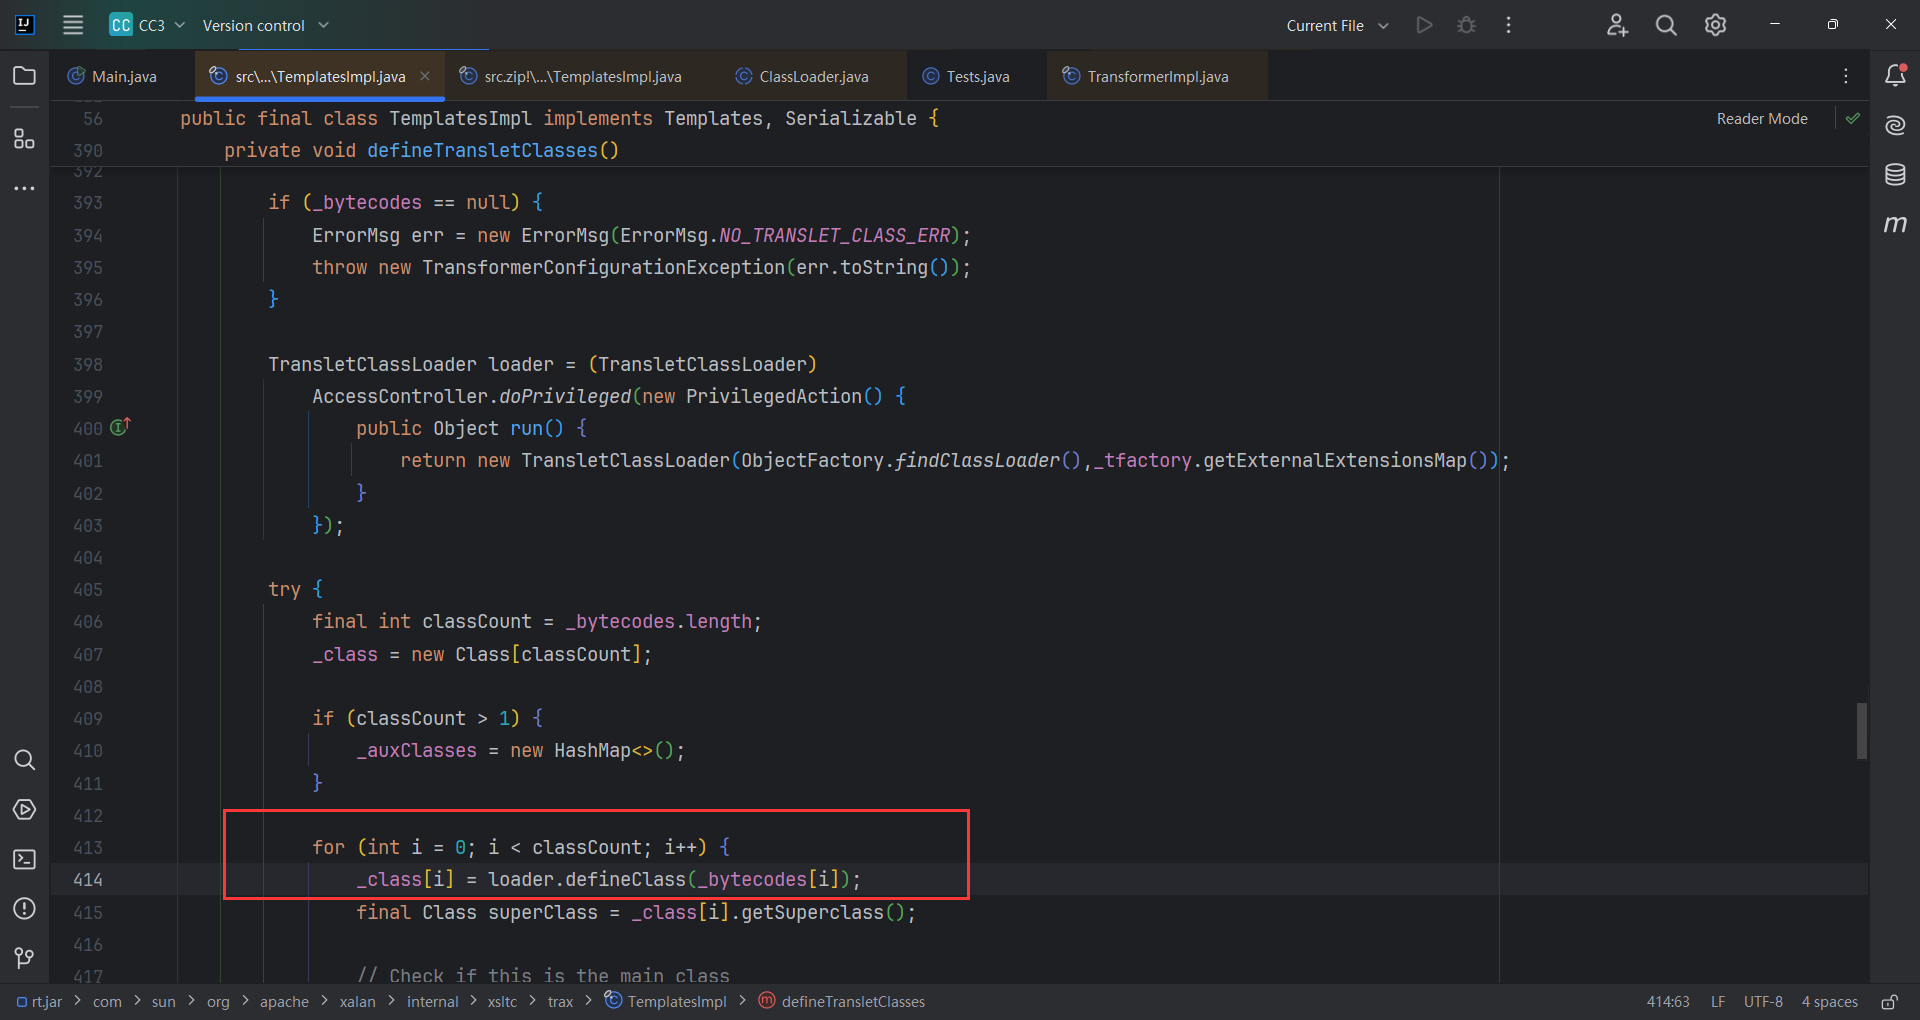Run the current file
Image resolution: width=1920 pixels, height=1020 pixels.
1424,25
